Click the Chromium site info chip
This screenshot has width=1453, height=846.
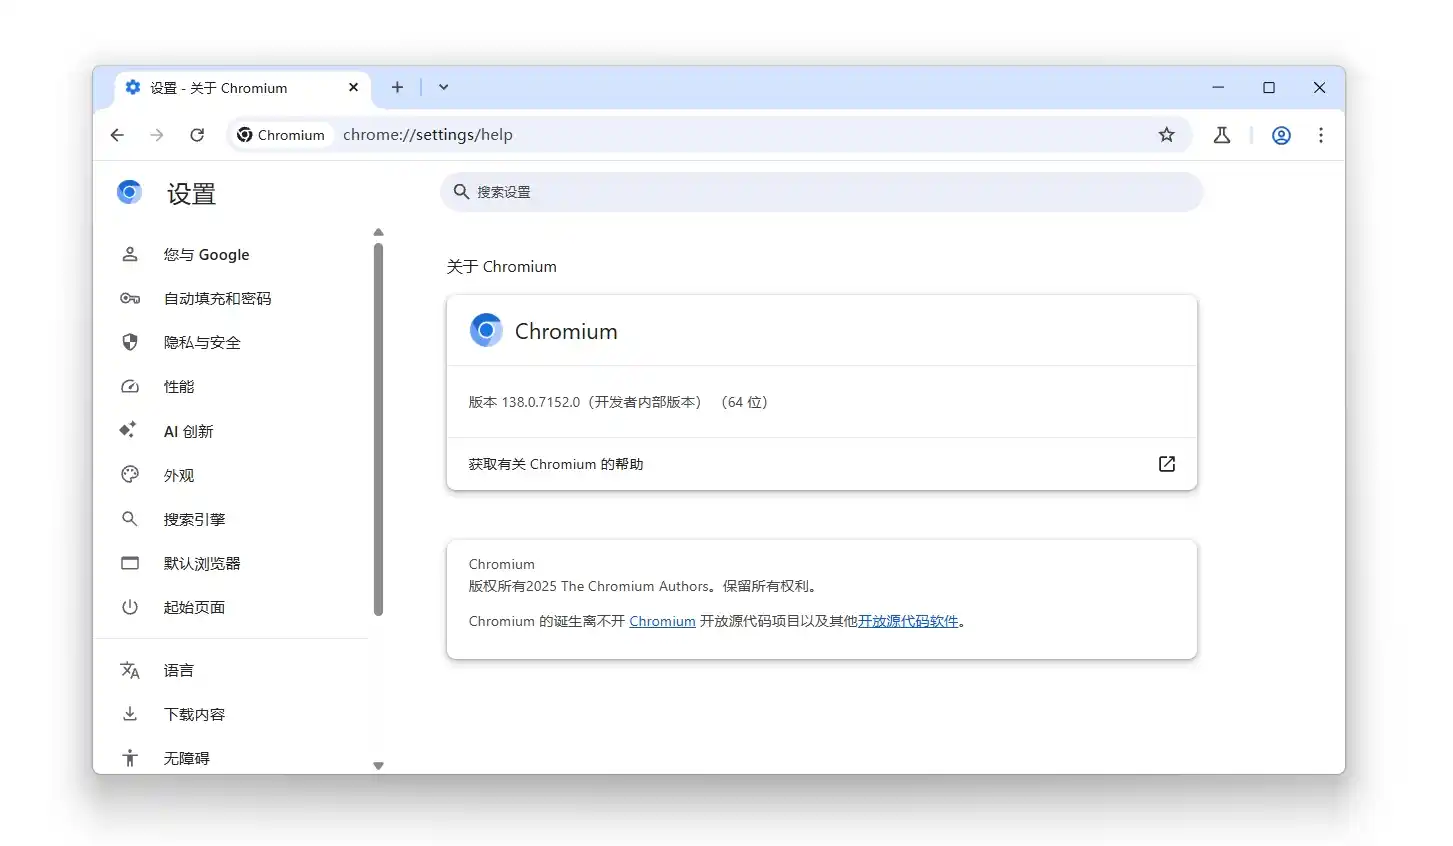(x=281, y=135)
